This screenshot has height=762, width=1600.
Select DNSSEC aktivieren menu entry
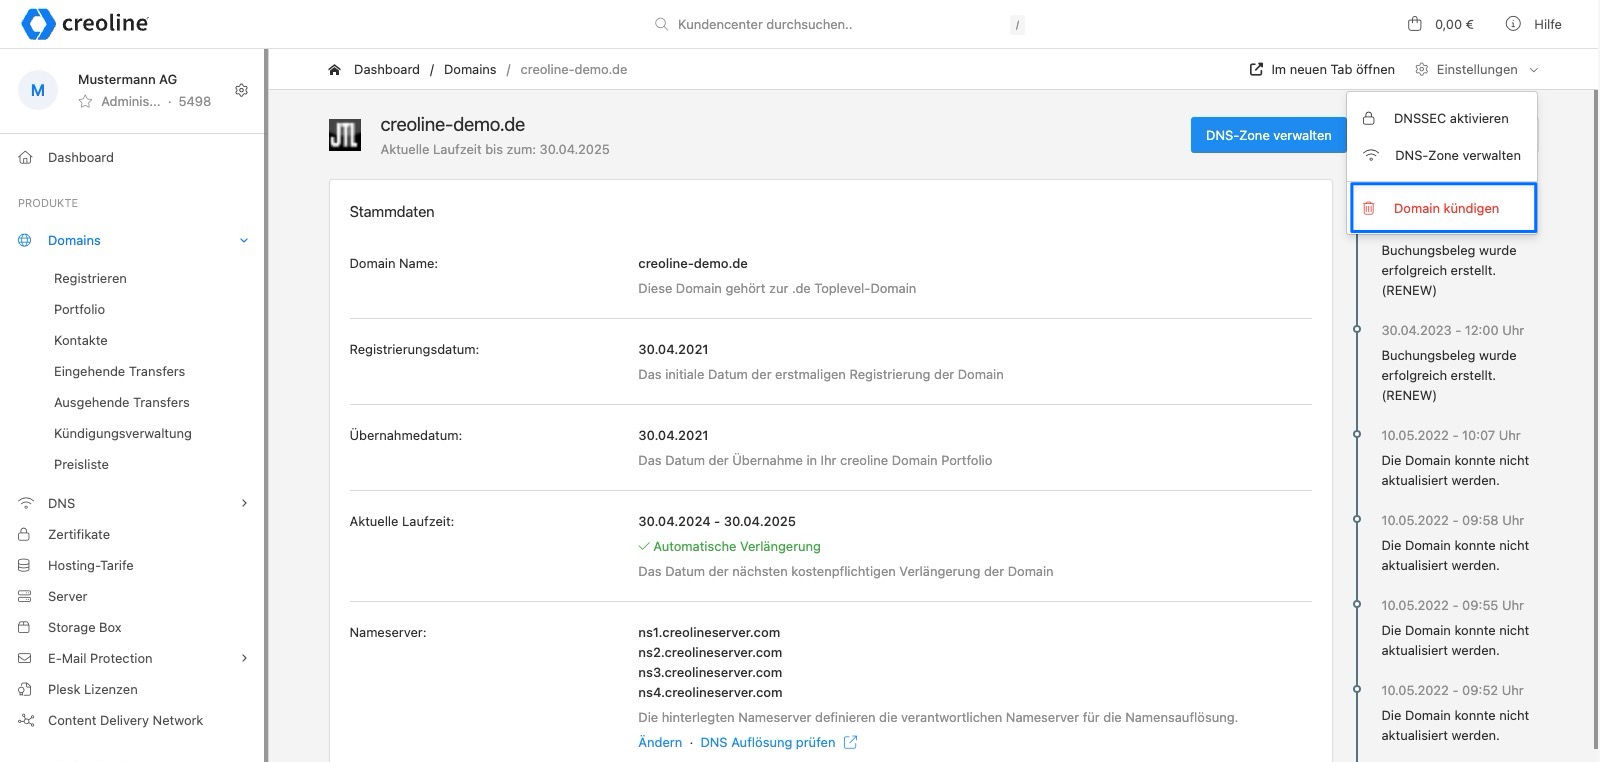pyautogui.click(x=1442, y=118)
